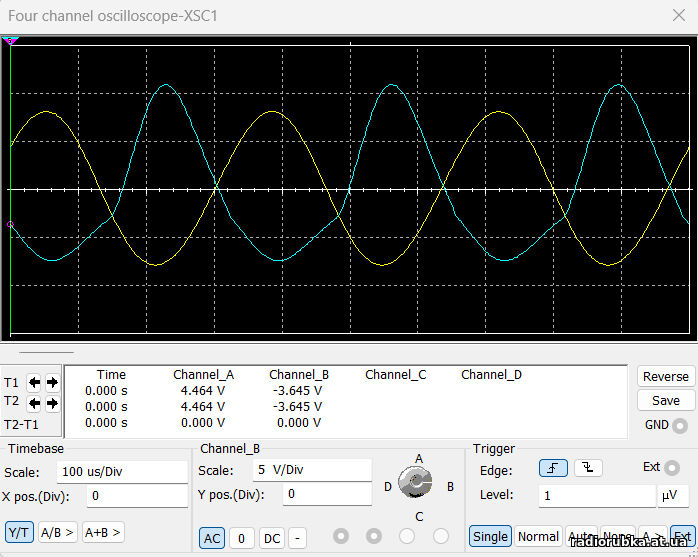Edit the timebase scale field
698x557 pixels.
[x=122, y=472]
